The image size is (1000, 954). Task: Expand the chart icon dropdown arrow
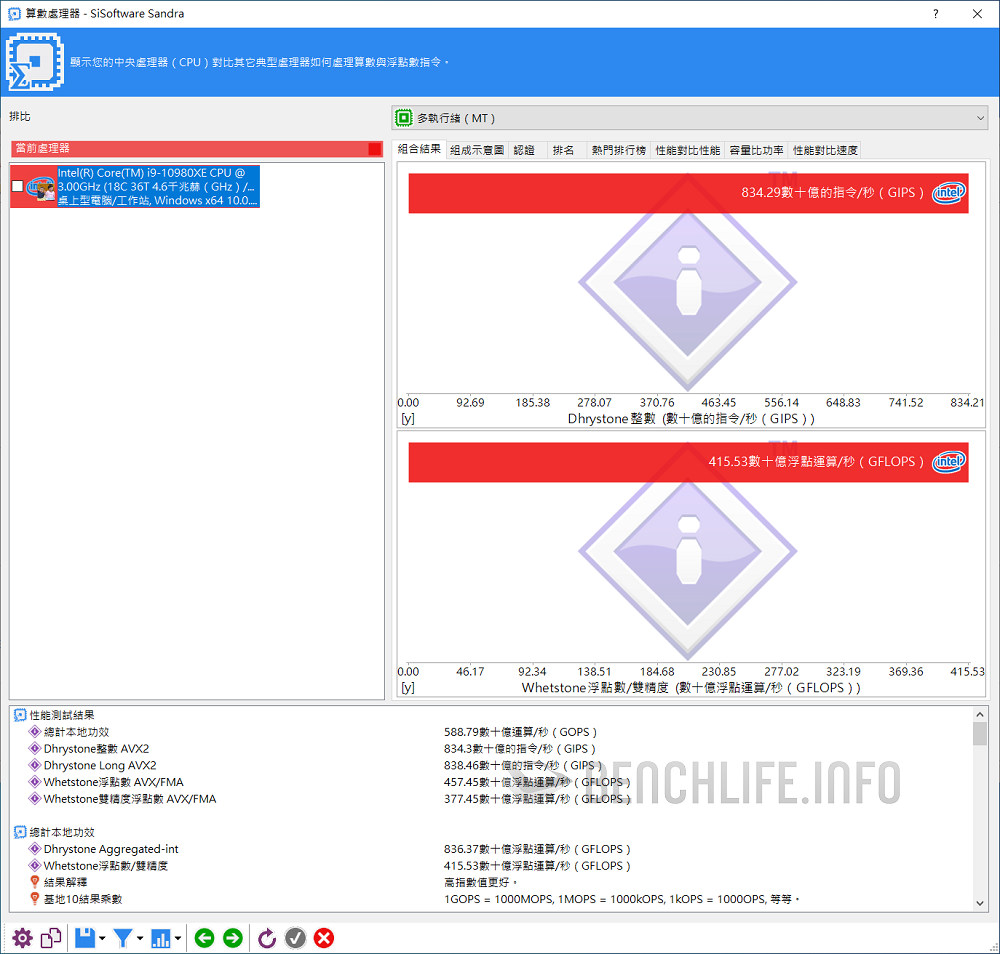click(178, 939)
